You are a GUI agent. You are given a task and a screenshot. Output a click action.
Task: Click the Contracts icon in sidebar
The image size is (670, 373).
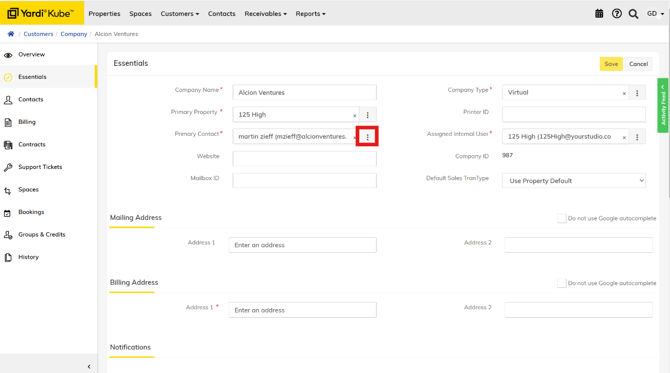click(8, 145)
